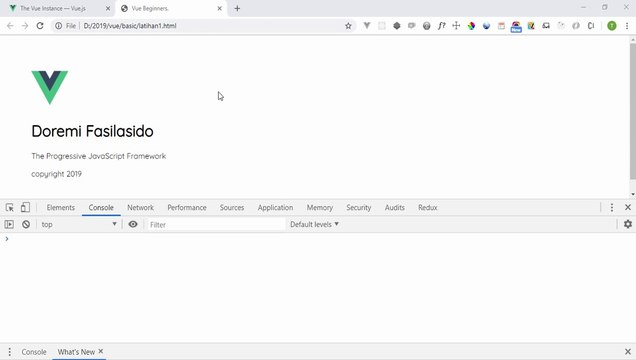Go back using the browser back arrow
The height and width of the screenshot is (360, 636).
[10, 26]
